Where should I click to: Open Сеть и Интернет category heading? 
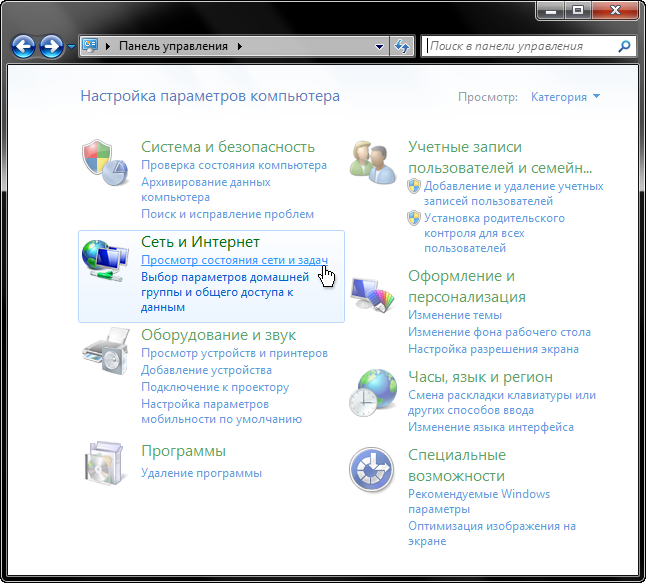(x=200, y=242)
